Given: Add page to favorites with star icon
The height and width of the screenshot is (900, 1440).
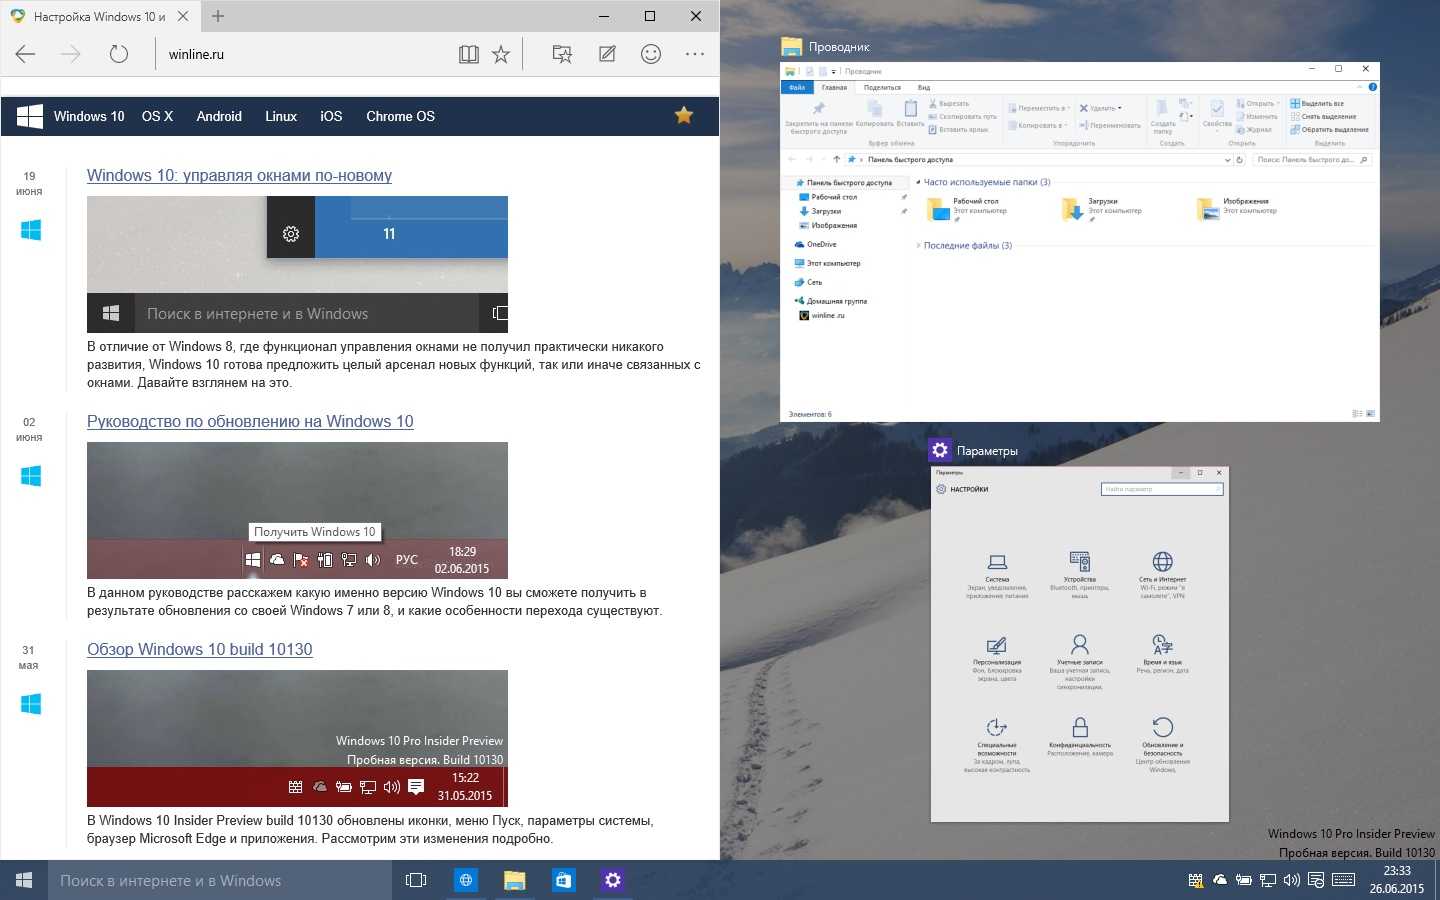Looking at the screenshot, I should point(501,54).
